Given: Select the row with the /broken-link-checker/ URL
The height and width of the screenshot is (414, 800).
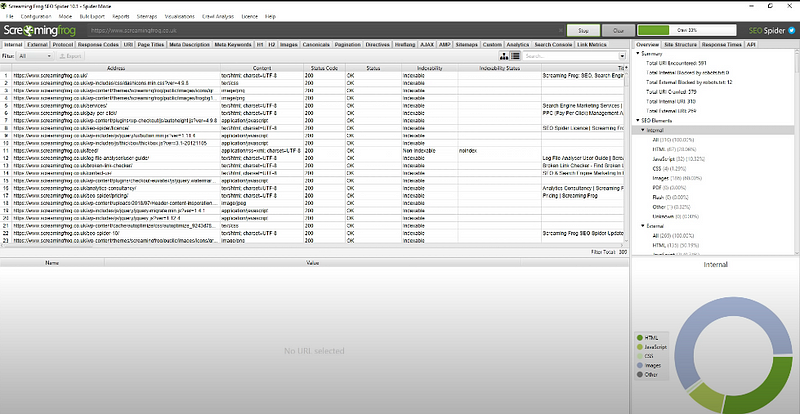Looking at the screenshot, I should [312, 165].
